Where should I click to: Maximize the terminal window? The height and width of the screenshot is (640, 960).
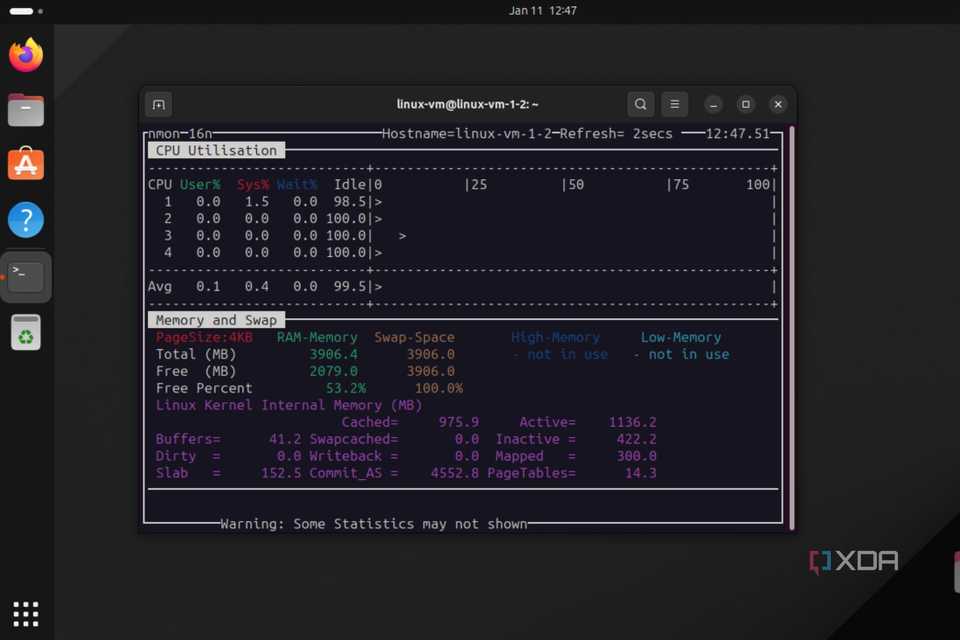click(745, 104)
